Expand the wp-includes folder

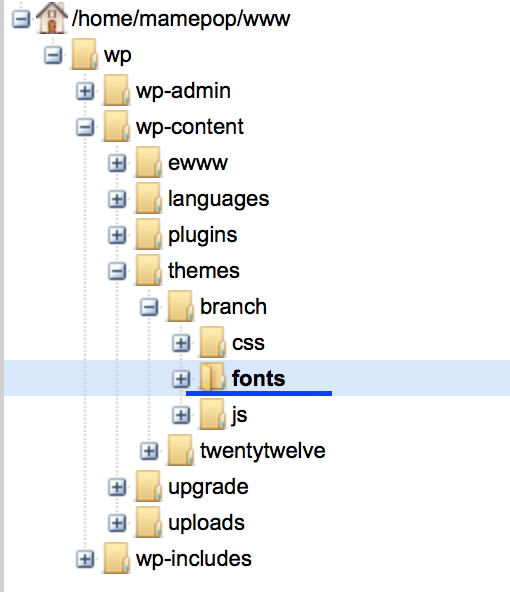coord(85,559)
